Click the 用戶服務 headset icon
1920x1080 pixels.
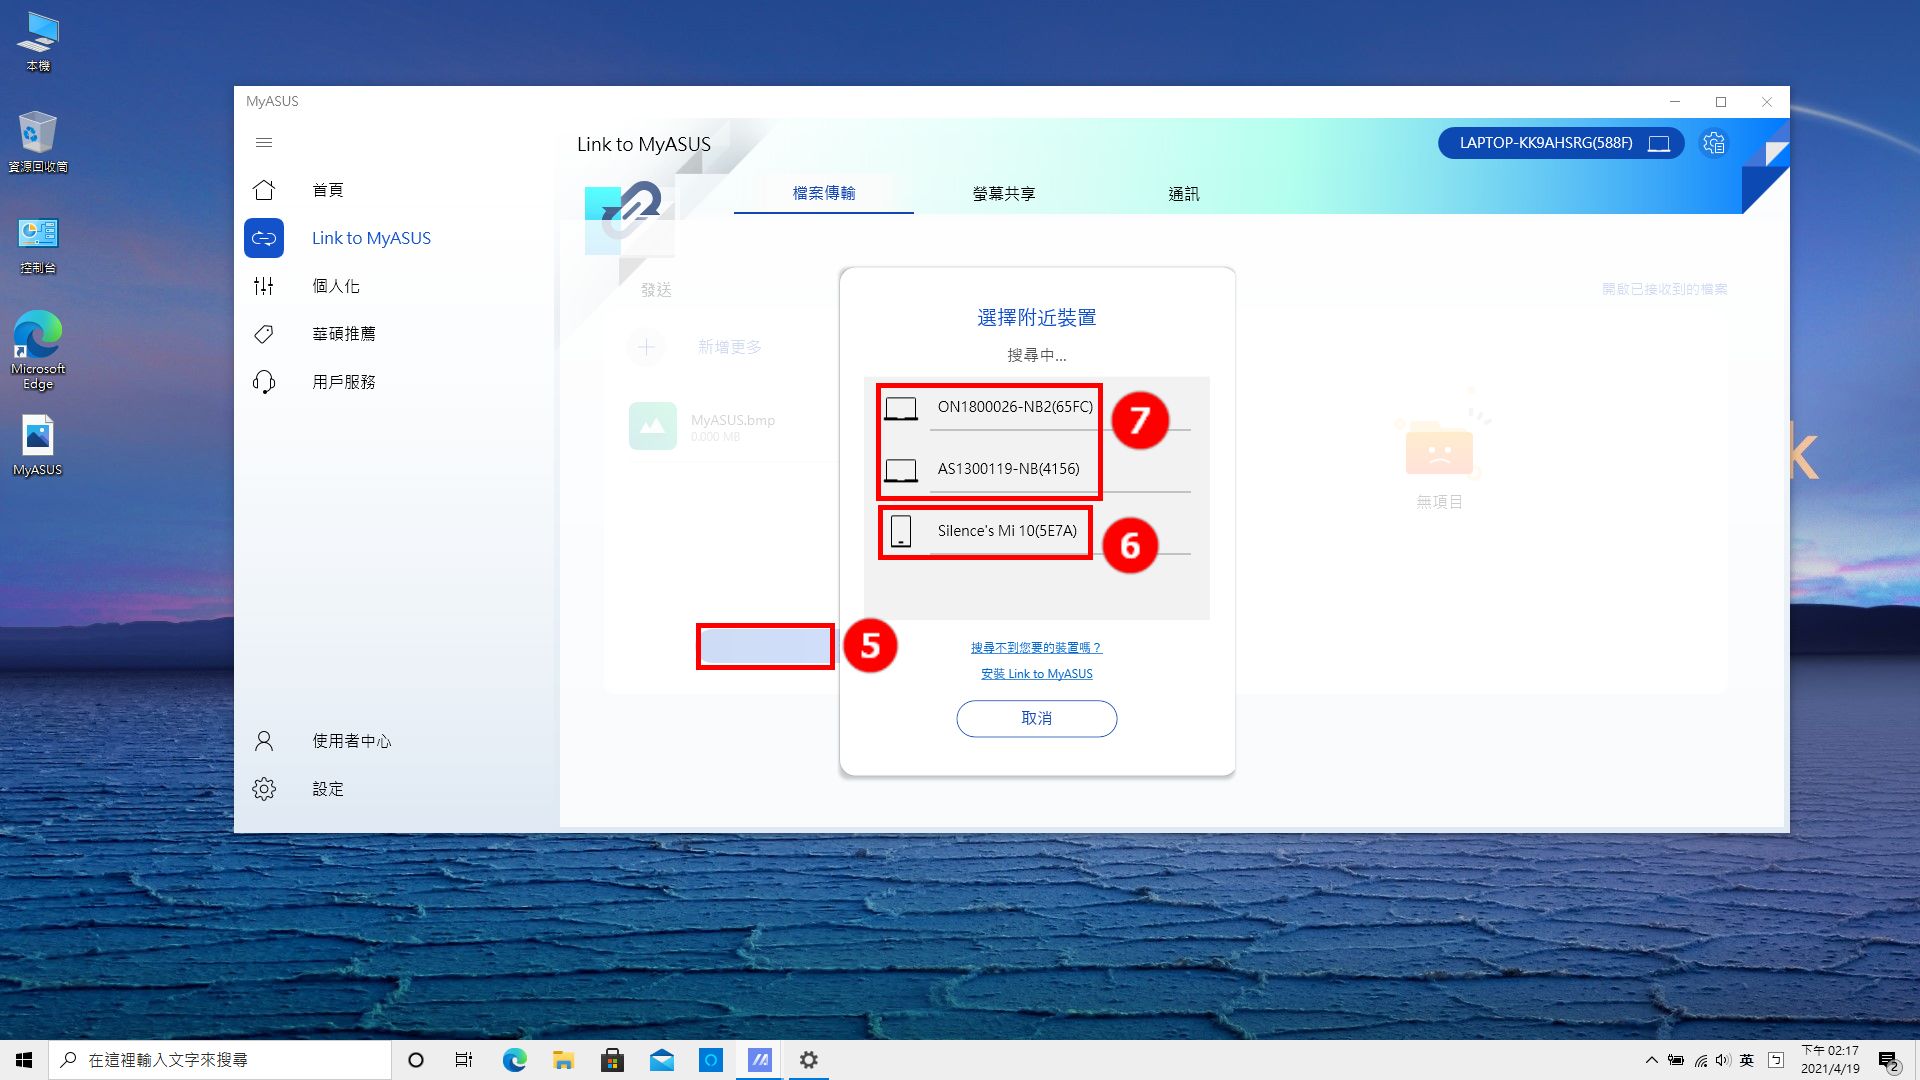pyautogui.click(x=264, y=382)
